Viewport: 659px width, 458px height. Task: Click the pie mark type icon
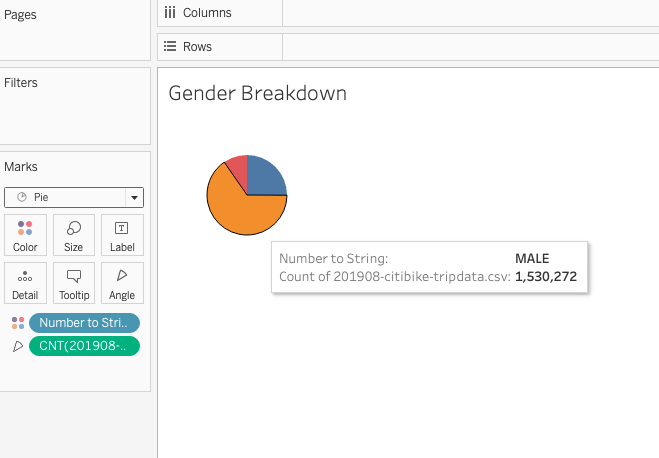(22, 197)
